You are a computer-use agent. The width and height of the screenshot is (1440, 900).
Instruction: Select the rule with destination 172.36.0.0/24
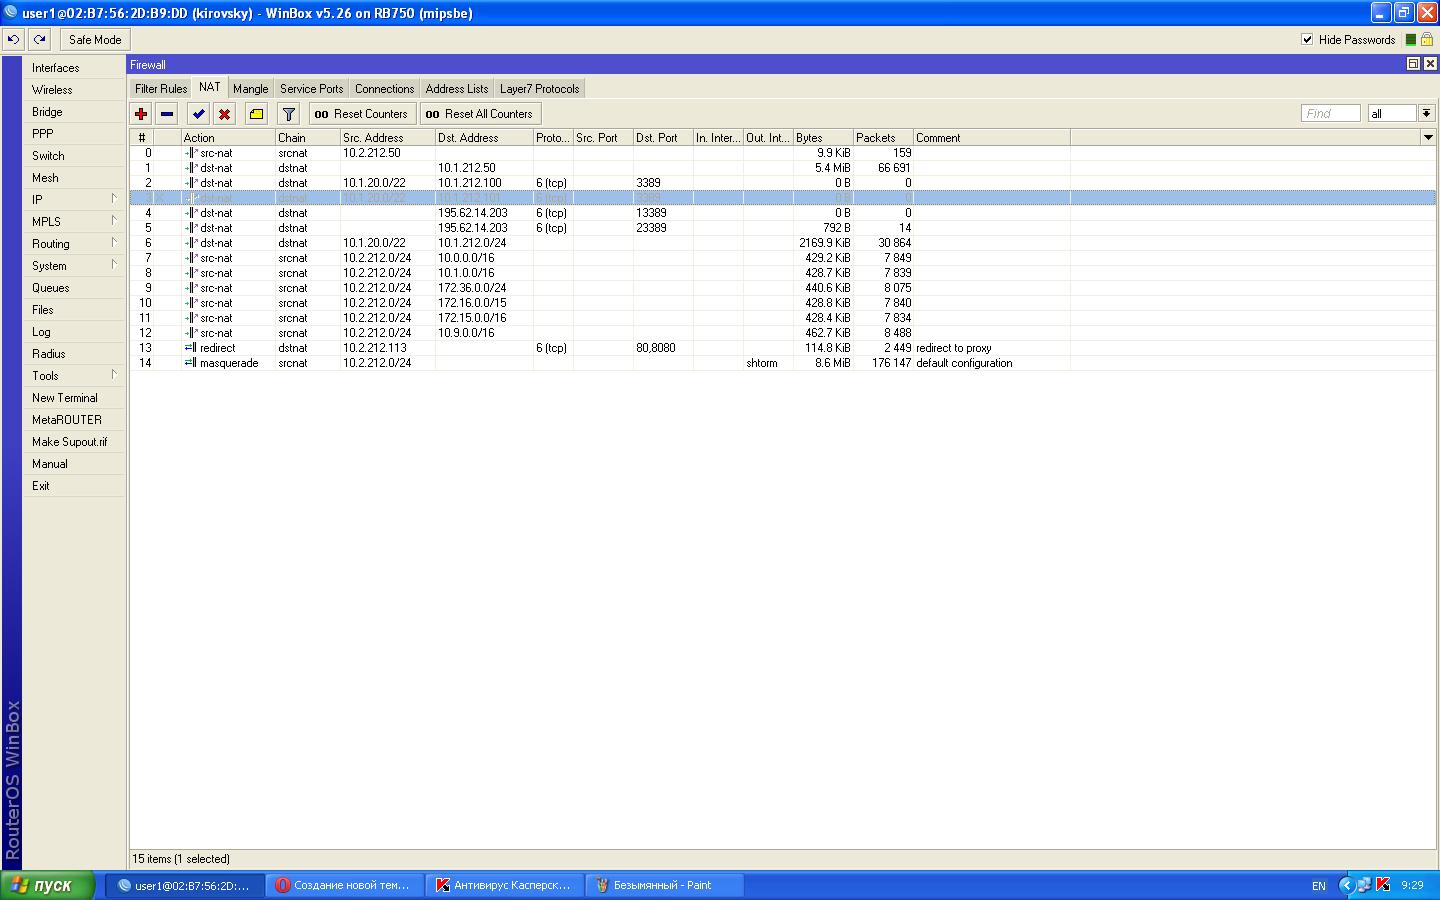[x=782, y=288]
